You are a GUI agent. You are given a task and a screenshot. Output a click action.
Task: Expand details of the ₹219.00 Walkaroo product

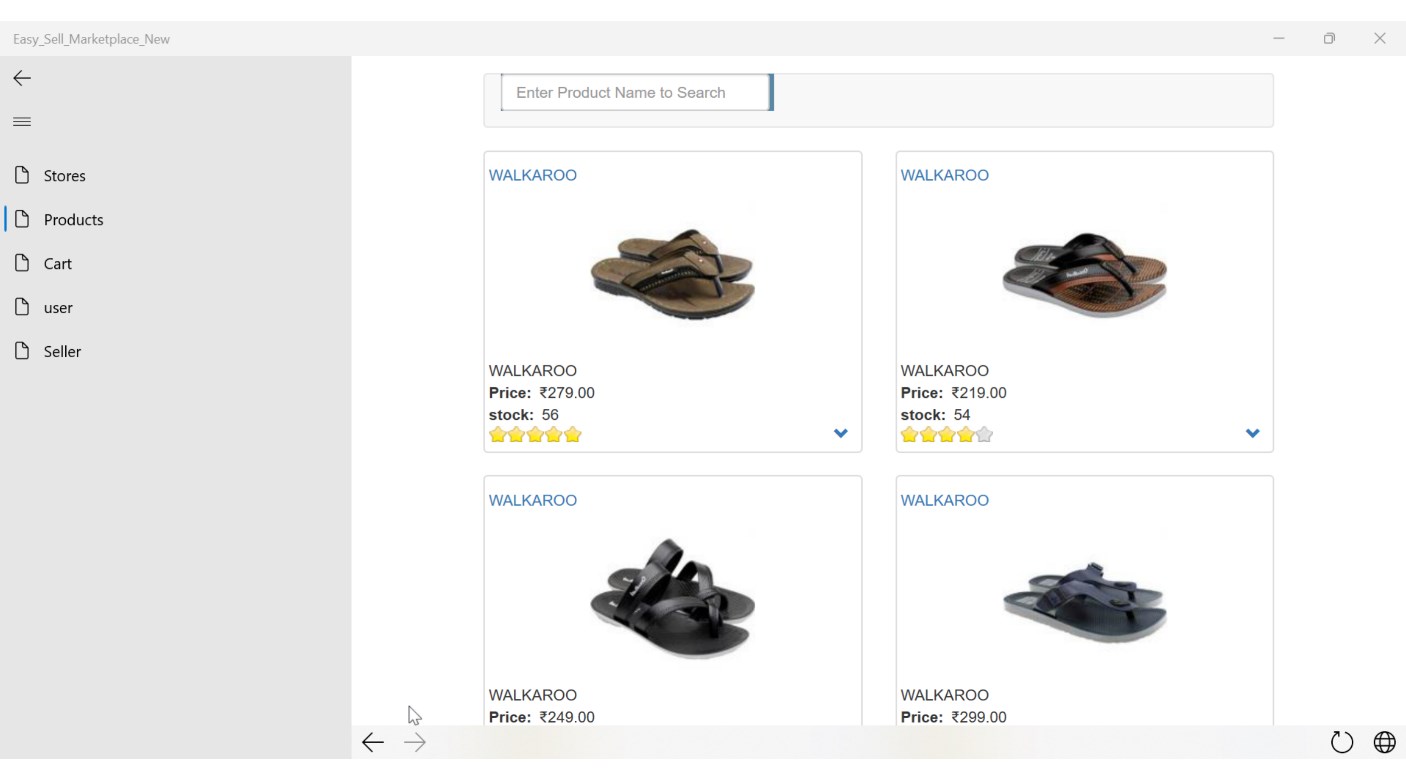1252,434
